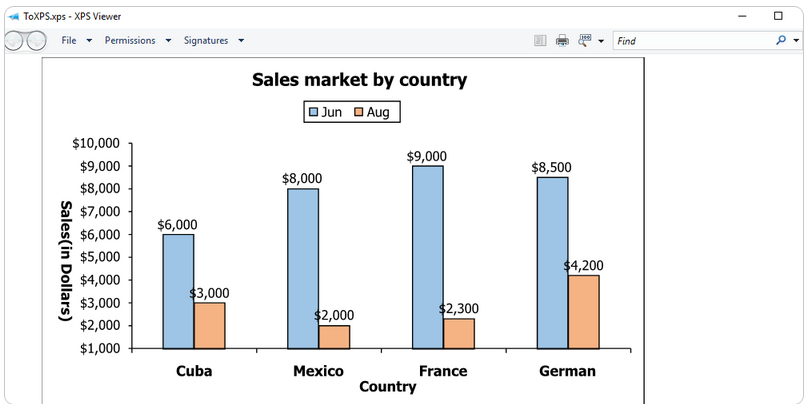Image resolution: width=804 pixels, height=404 pixels.
Task: Click the blue Jun legend swatch
Action: (x=313, y=112)
